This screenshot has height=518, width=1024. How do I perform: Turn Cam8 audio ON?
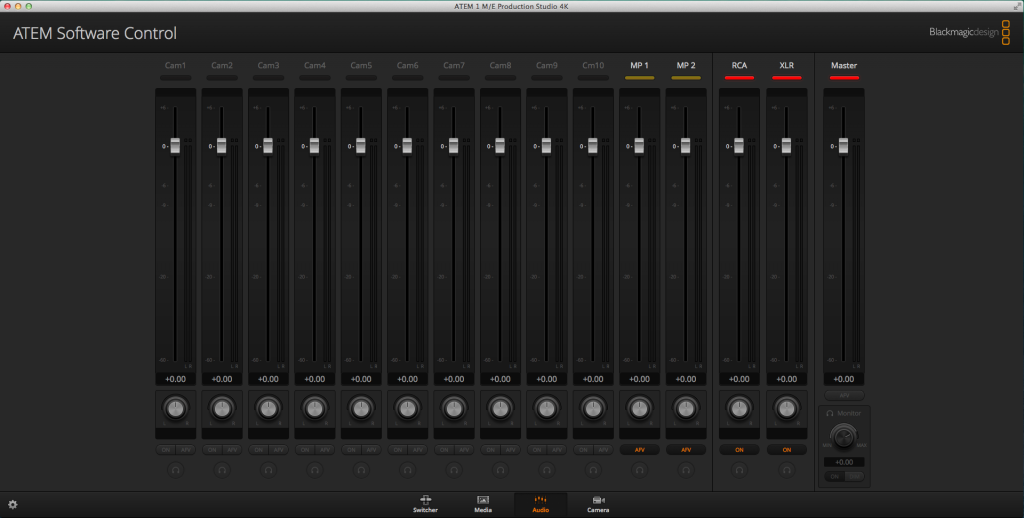(x=490, y=449)
